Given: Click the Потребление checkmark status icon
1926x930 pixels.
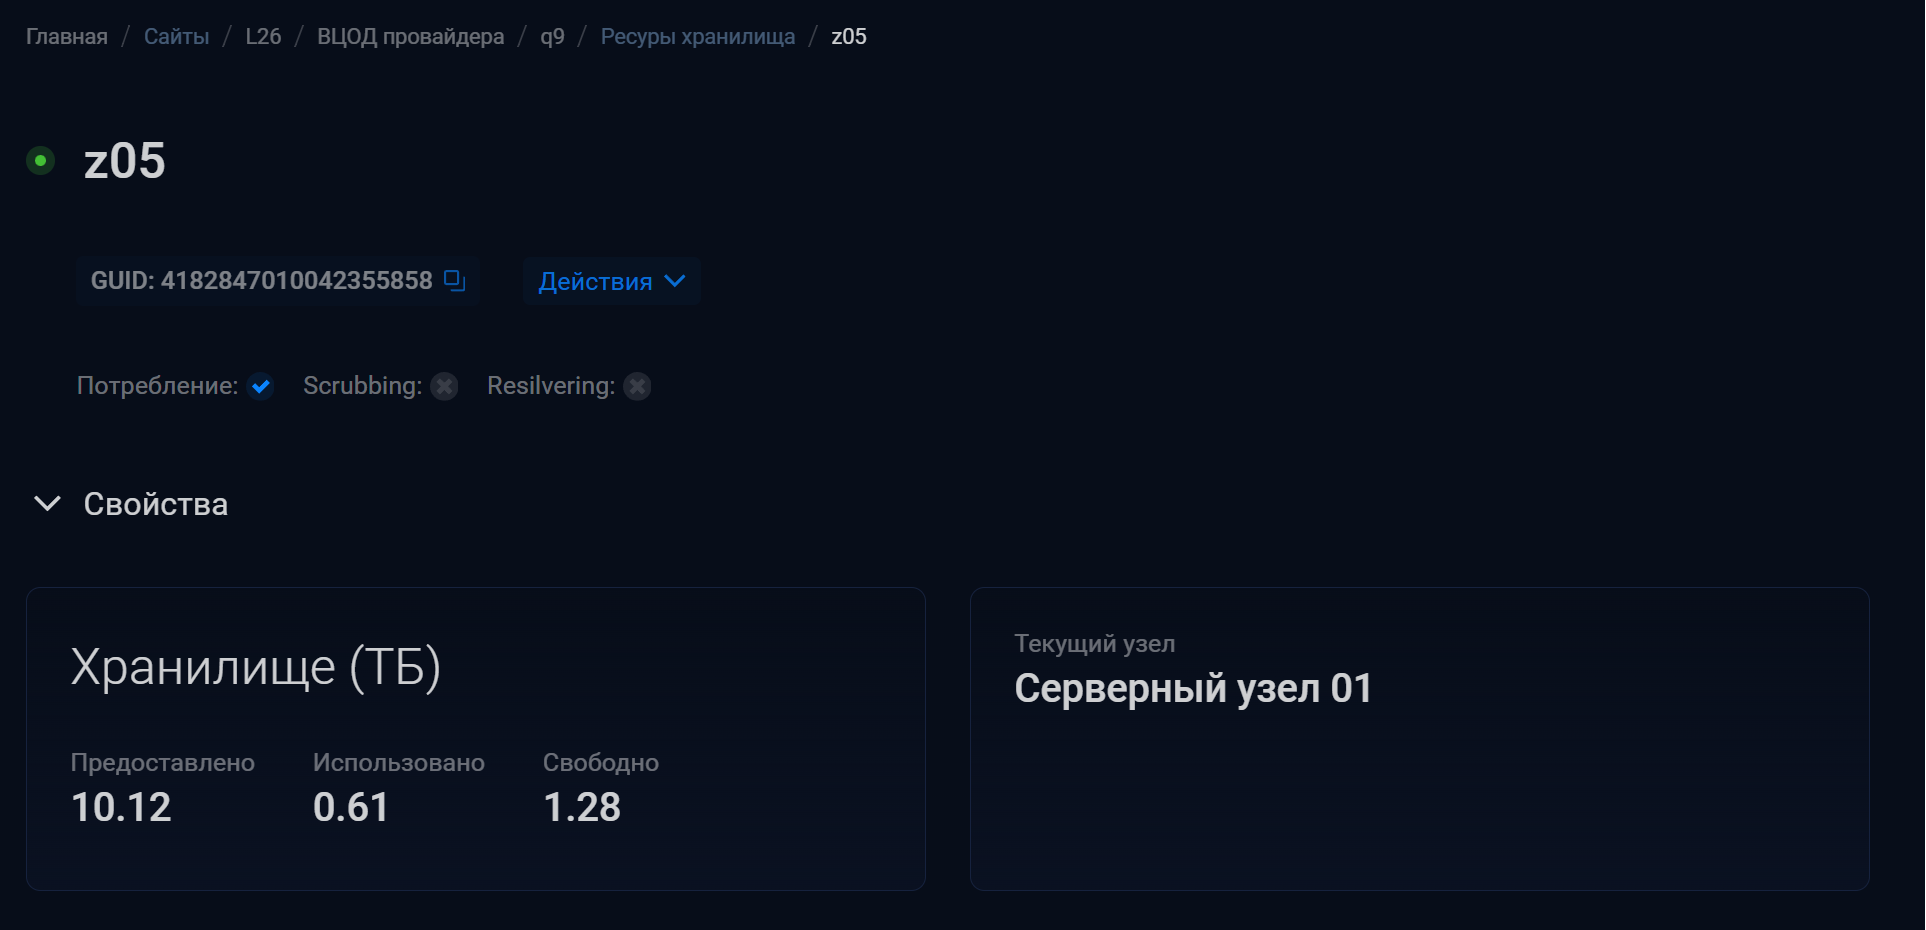Looking at the screenshot, I should point(261,386).
